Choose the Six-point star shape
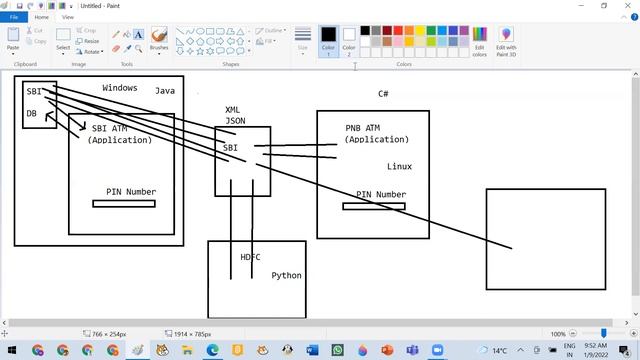The height and width of the screenshot is (360, 640). pos(210,51)
